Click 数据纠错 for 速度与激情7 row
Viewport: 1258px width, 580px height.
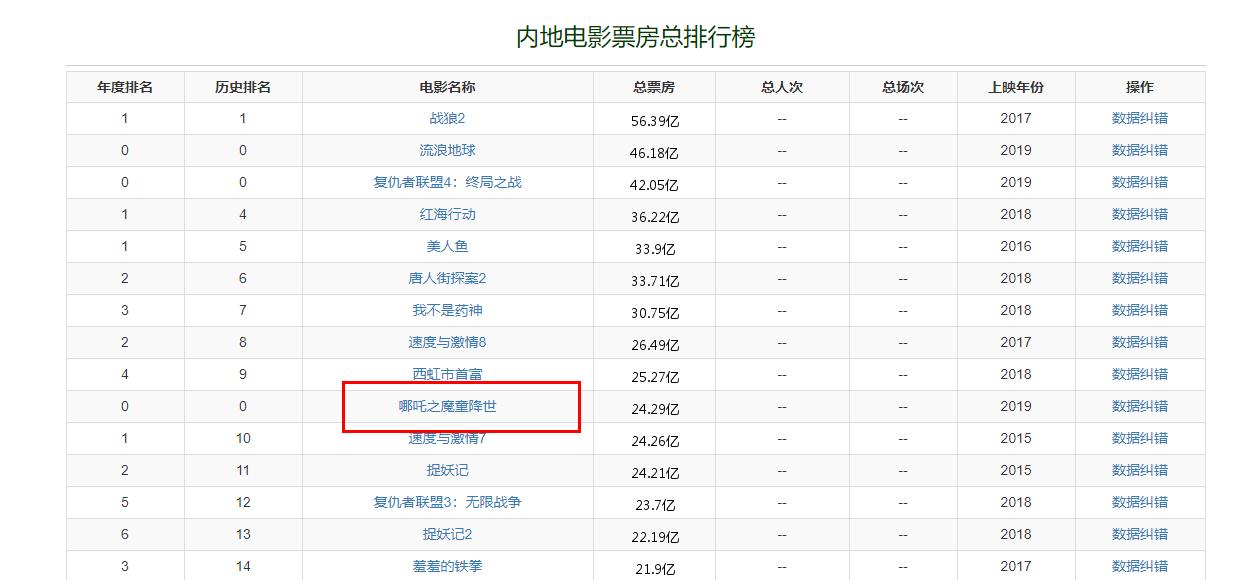click(x=1140, y=438)
